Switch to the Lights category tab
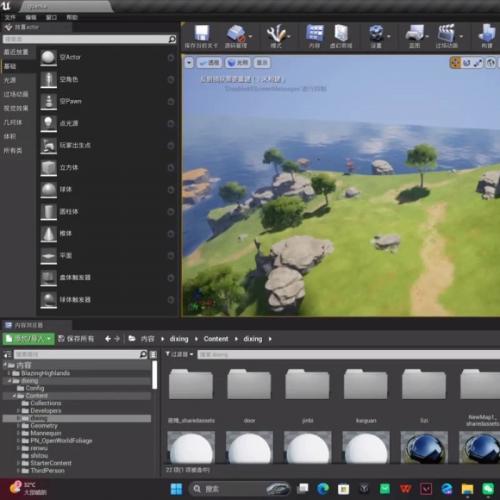500x500 pixels. point(18,80)
